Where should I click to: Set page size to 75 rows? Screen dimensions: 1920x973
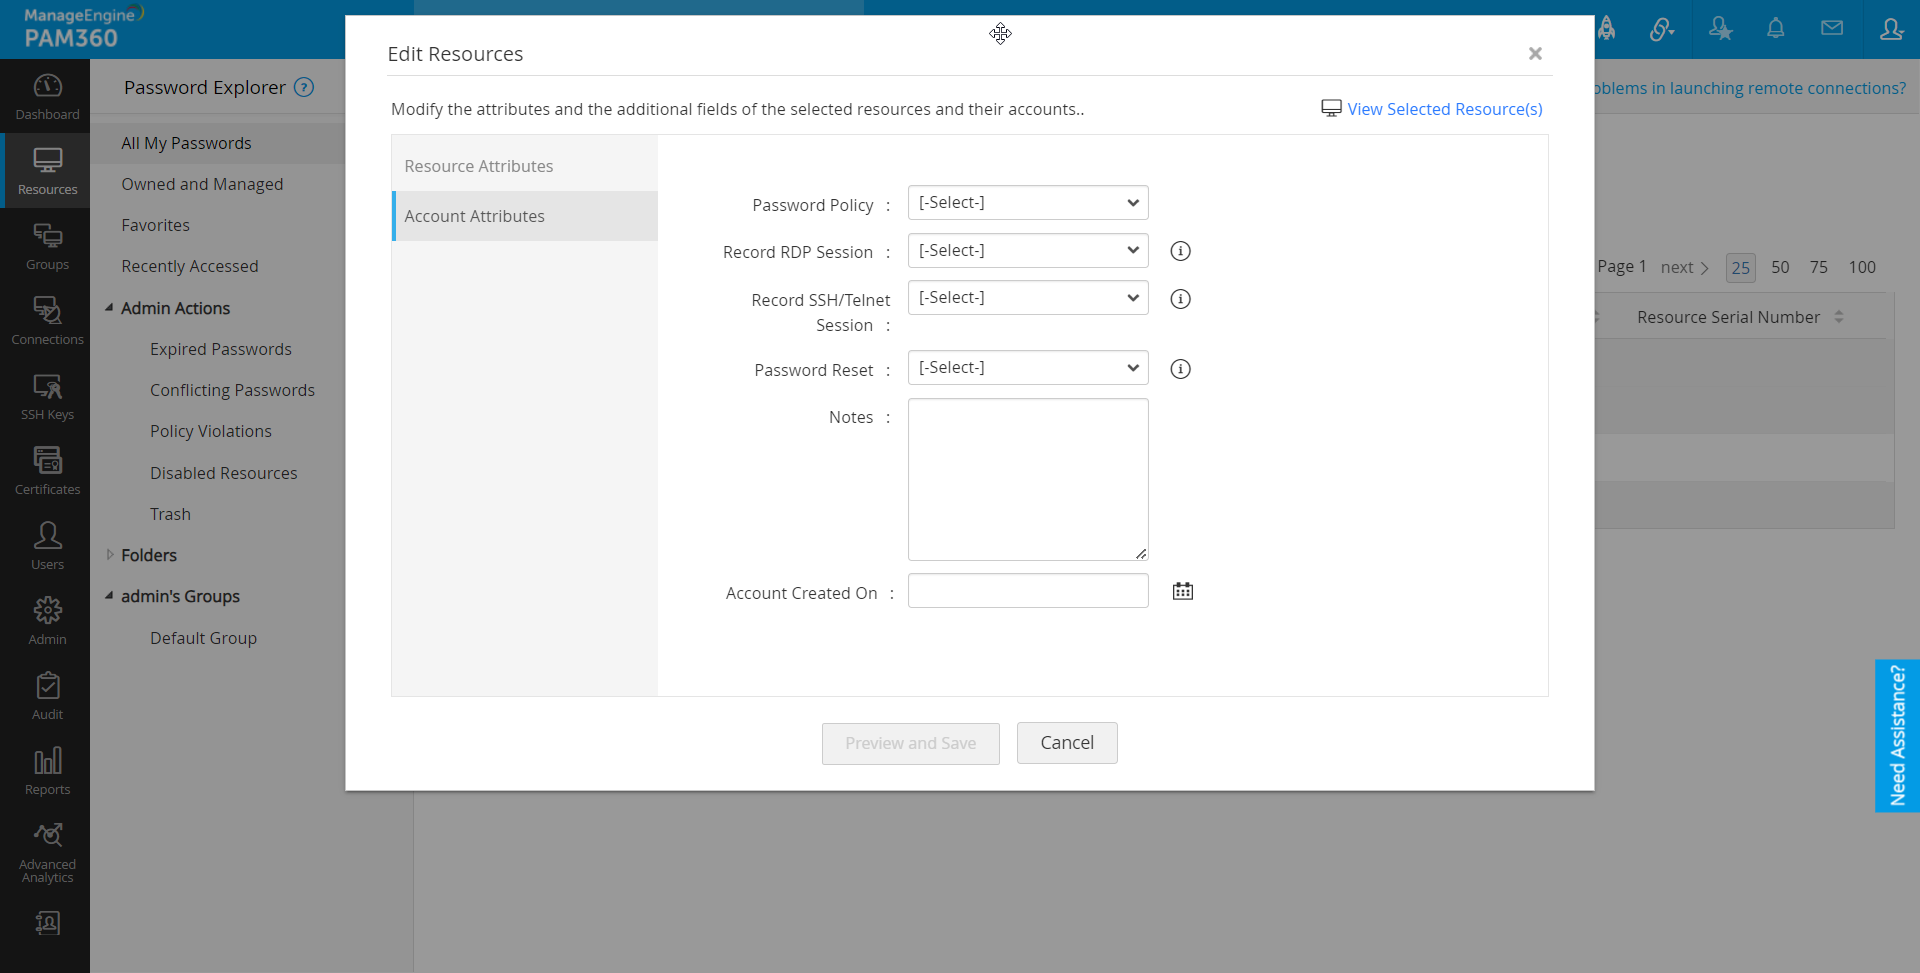pyautogui.click(x=1819, y=267)
